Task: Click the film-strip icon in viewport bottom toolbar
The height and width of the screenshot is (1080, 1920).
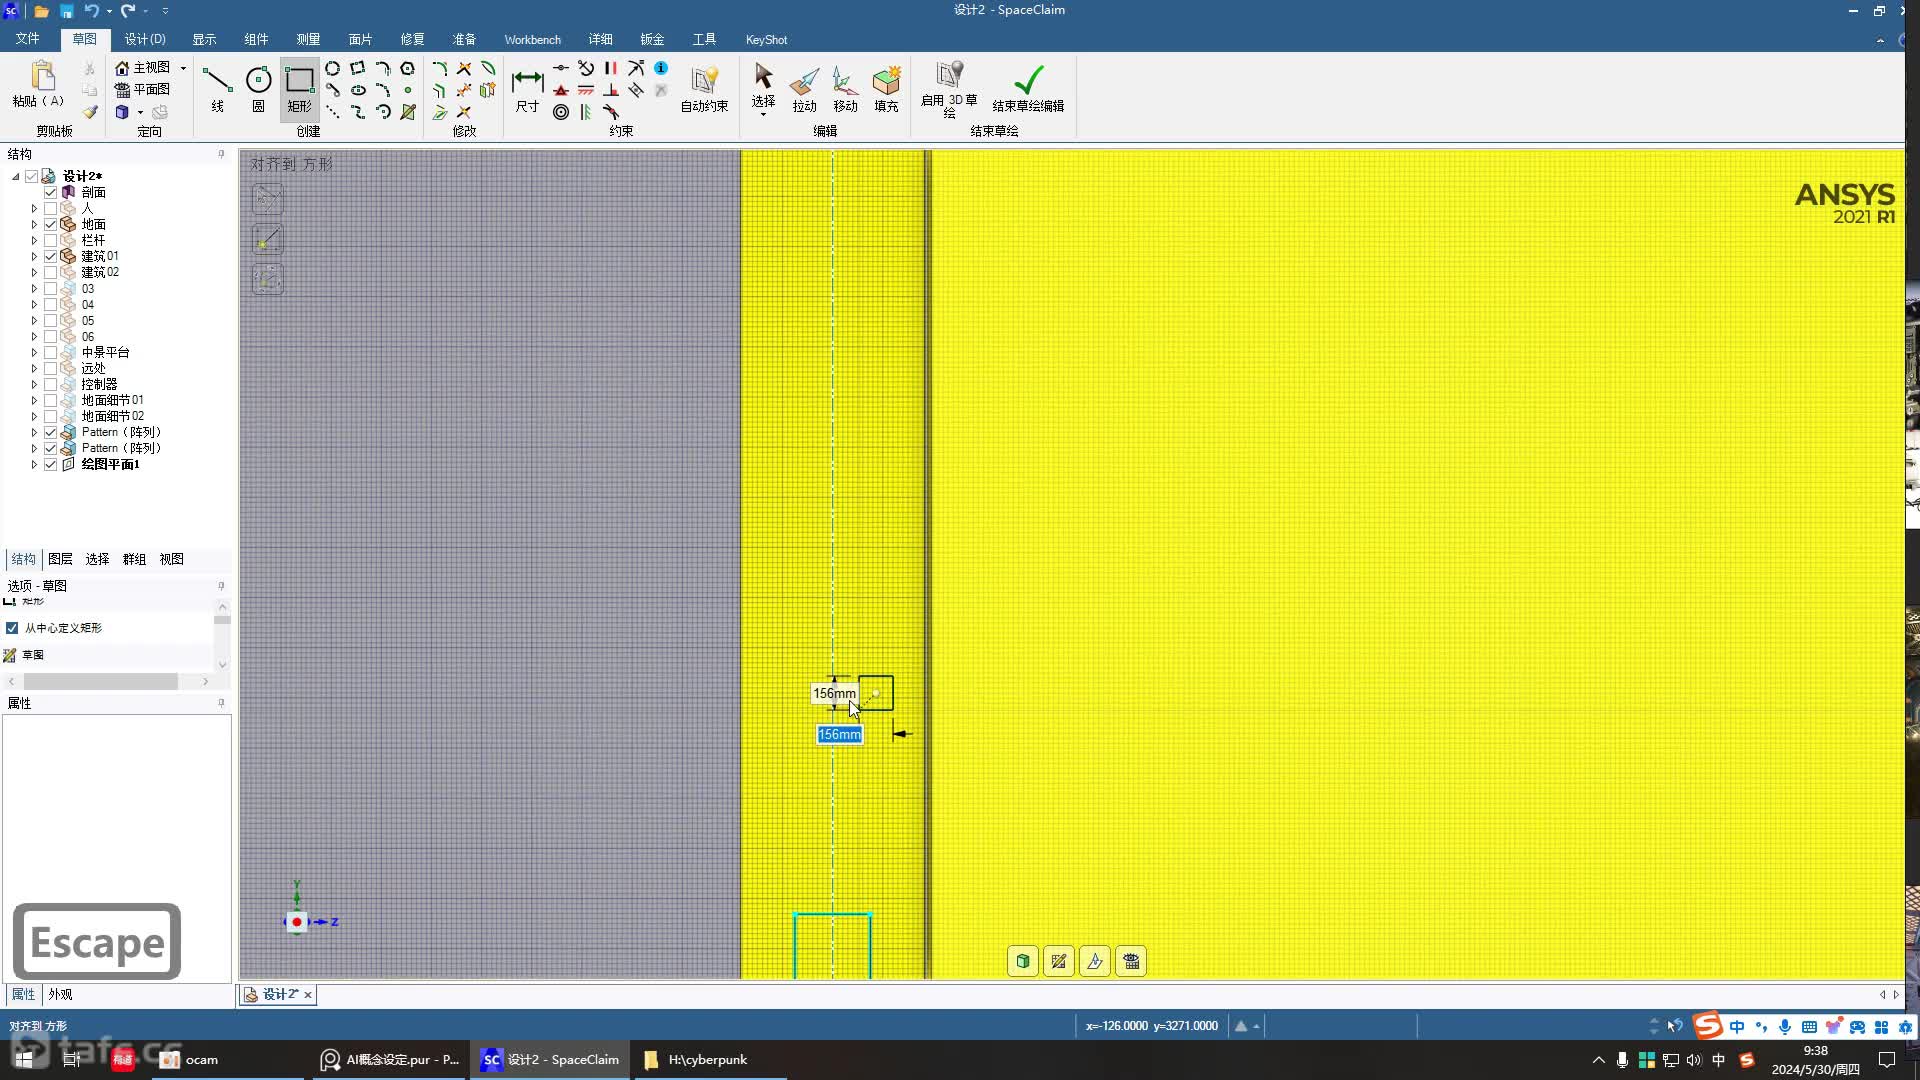Action: click(x=1131, y=961)
